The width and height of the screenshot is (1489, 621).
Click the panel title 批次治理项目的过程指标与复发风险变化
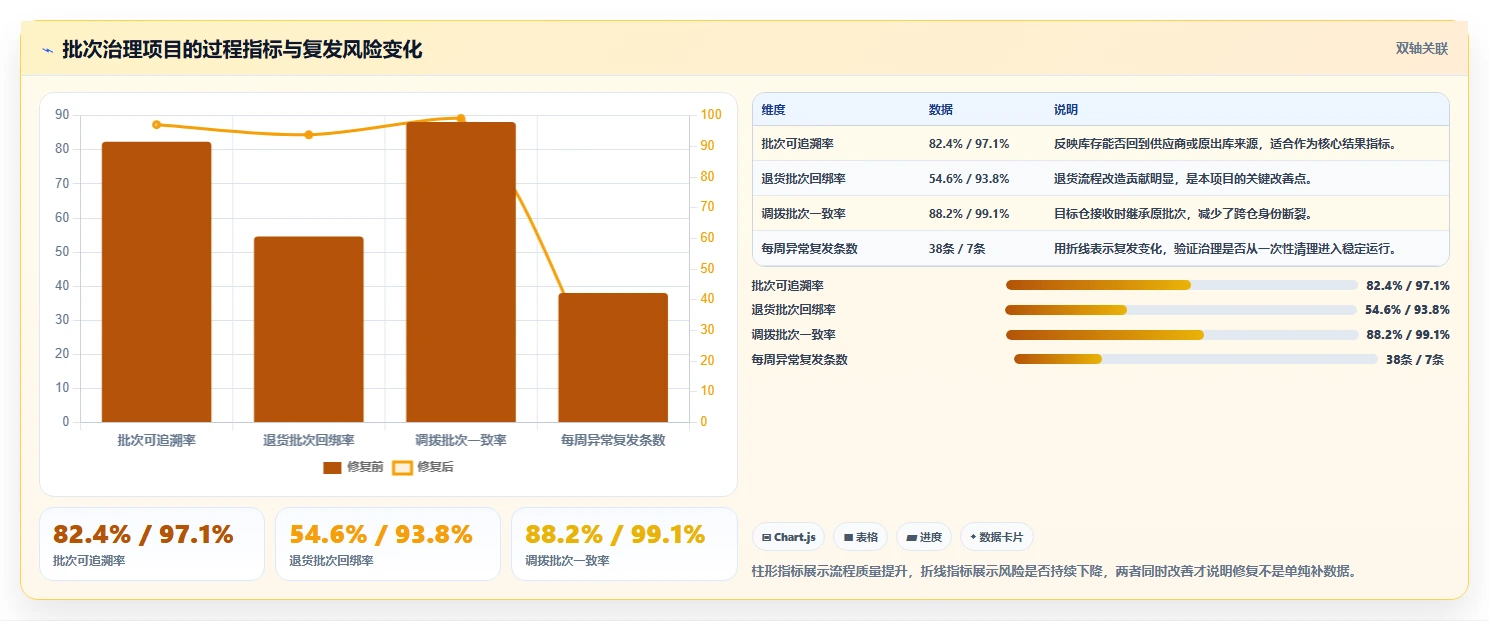click(242, 50)
